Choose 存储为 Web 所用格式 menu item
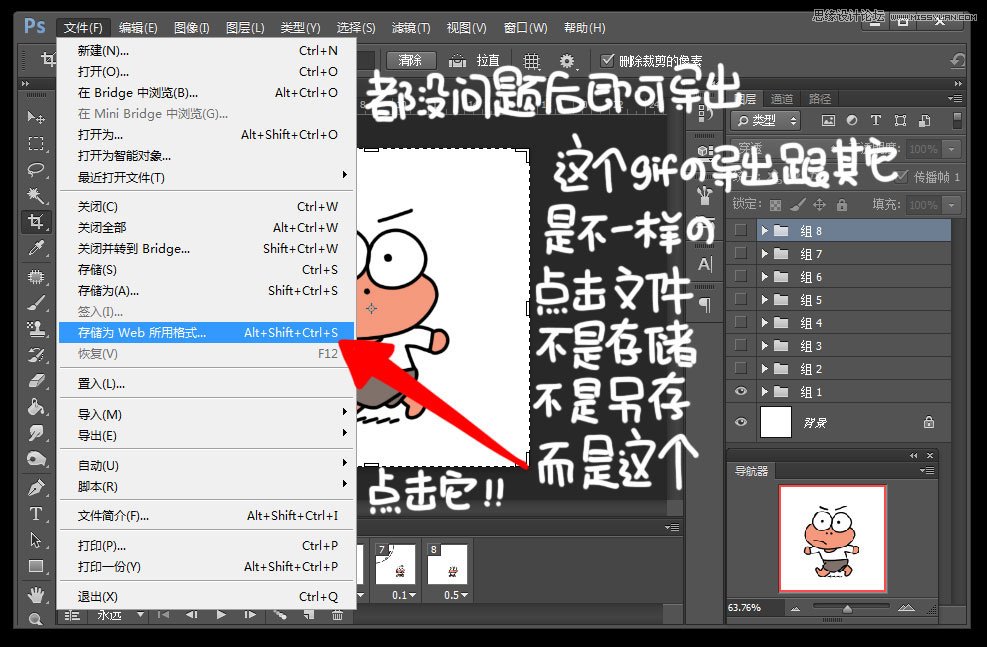Image resolution: width=987 pixels, height=647 pixels. 206,332
